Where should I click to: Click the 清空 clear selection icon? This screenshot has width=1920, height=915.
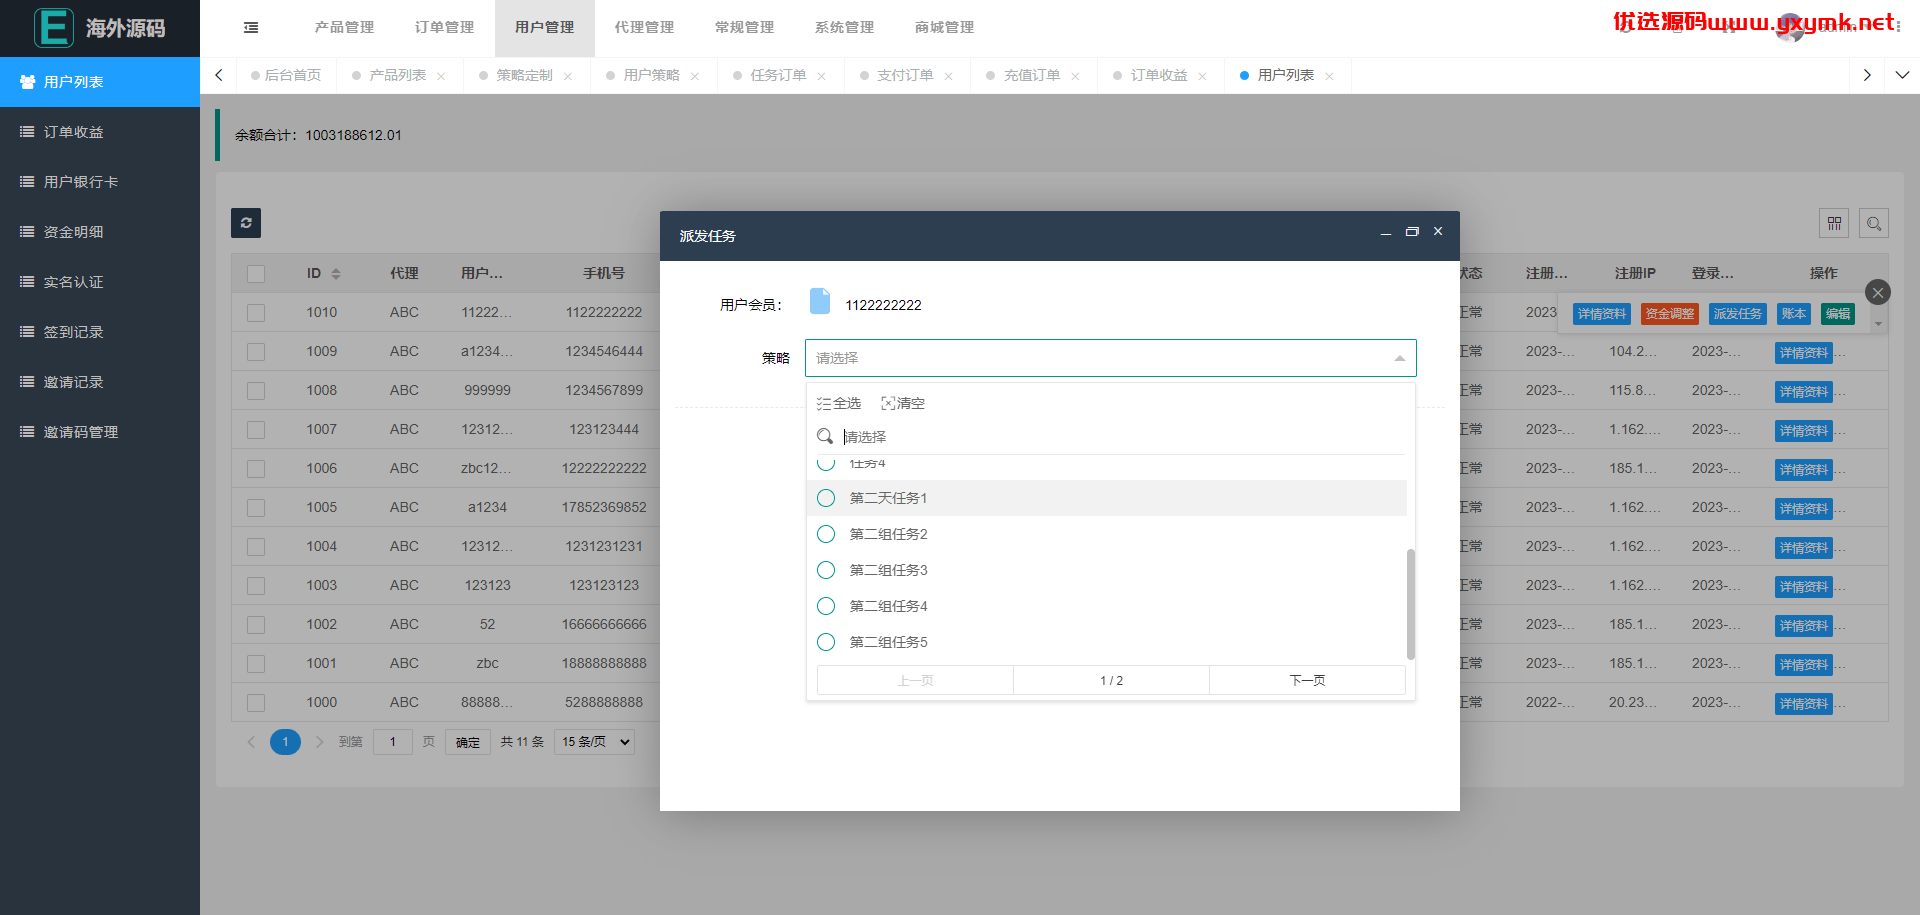(888, 404)
